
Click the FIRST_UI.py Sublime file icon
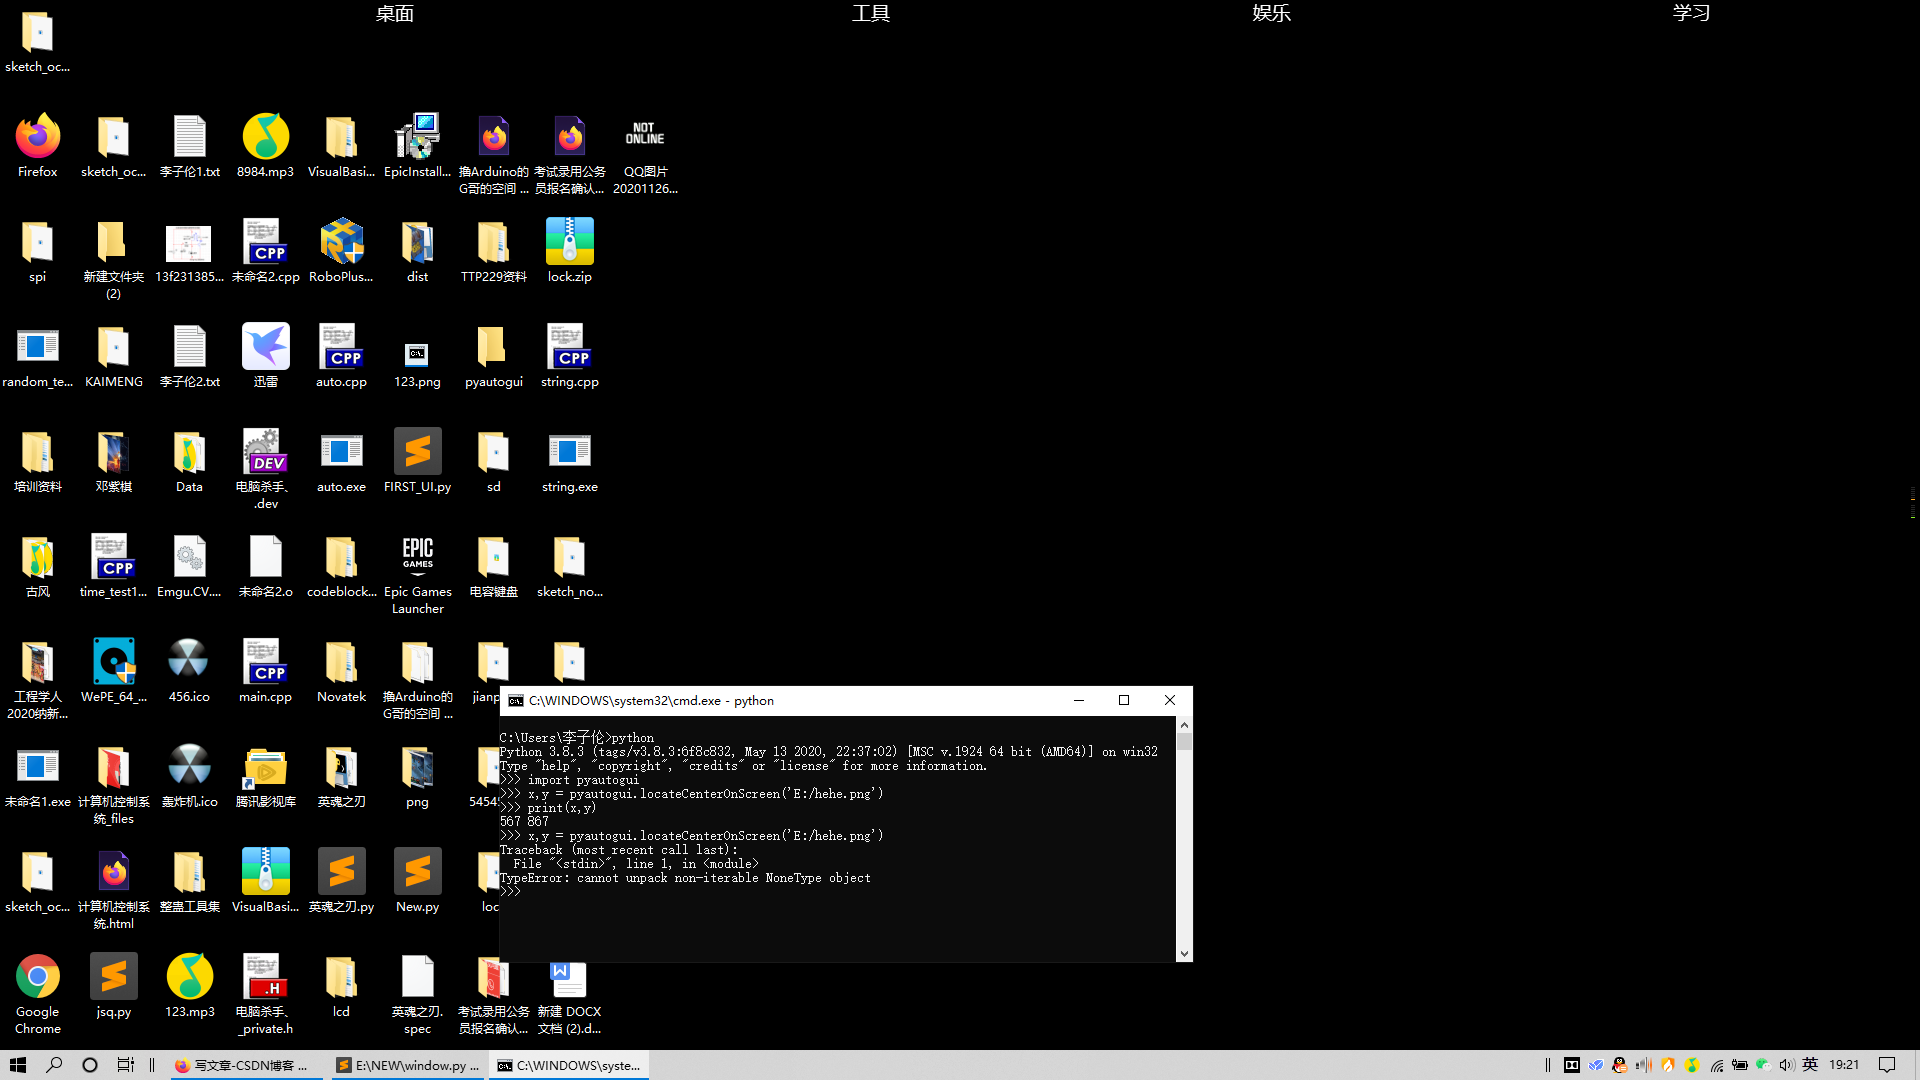417,452
